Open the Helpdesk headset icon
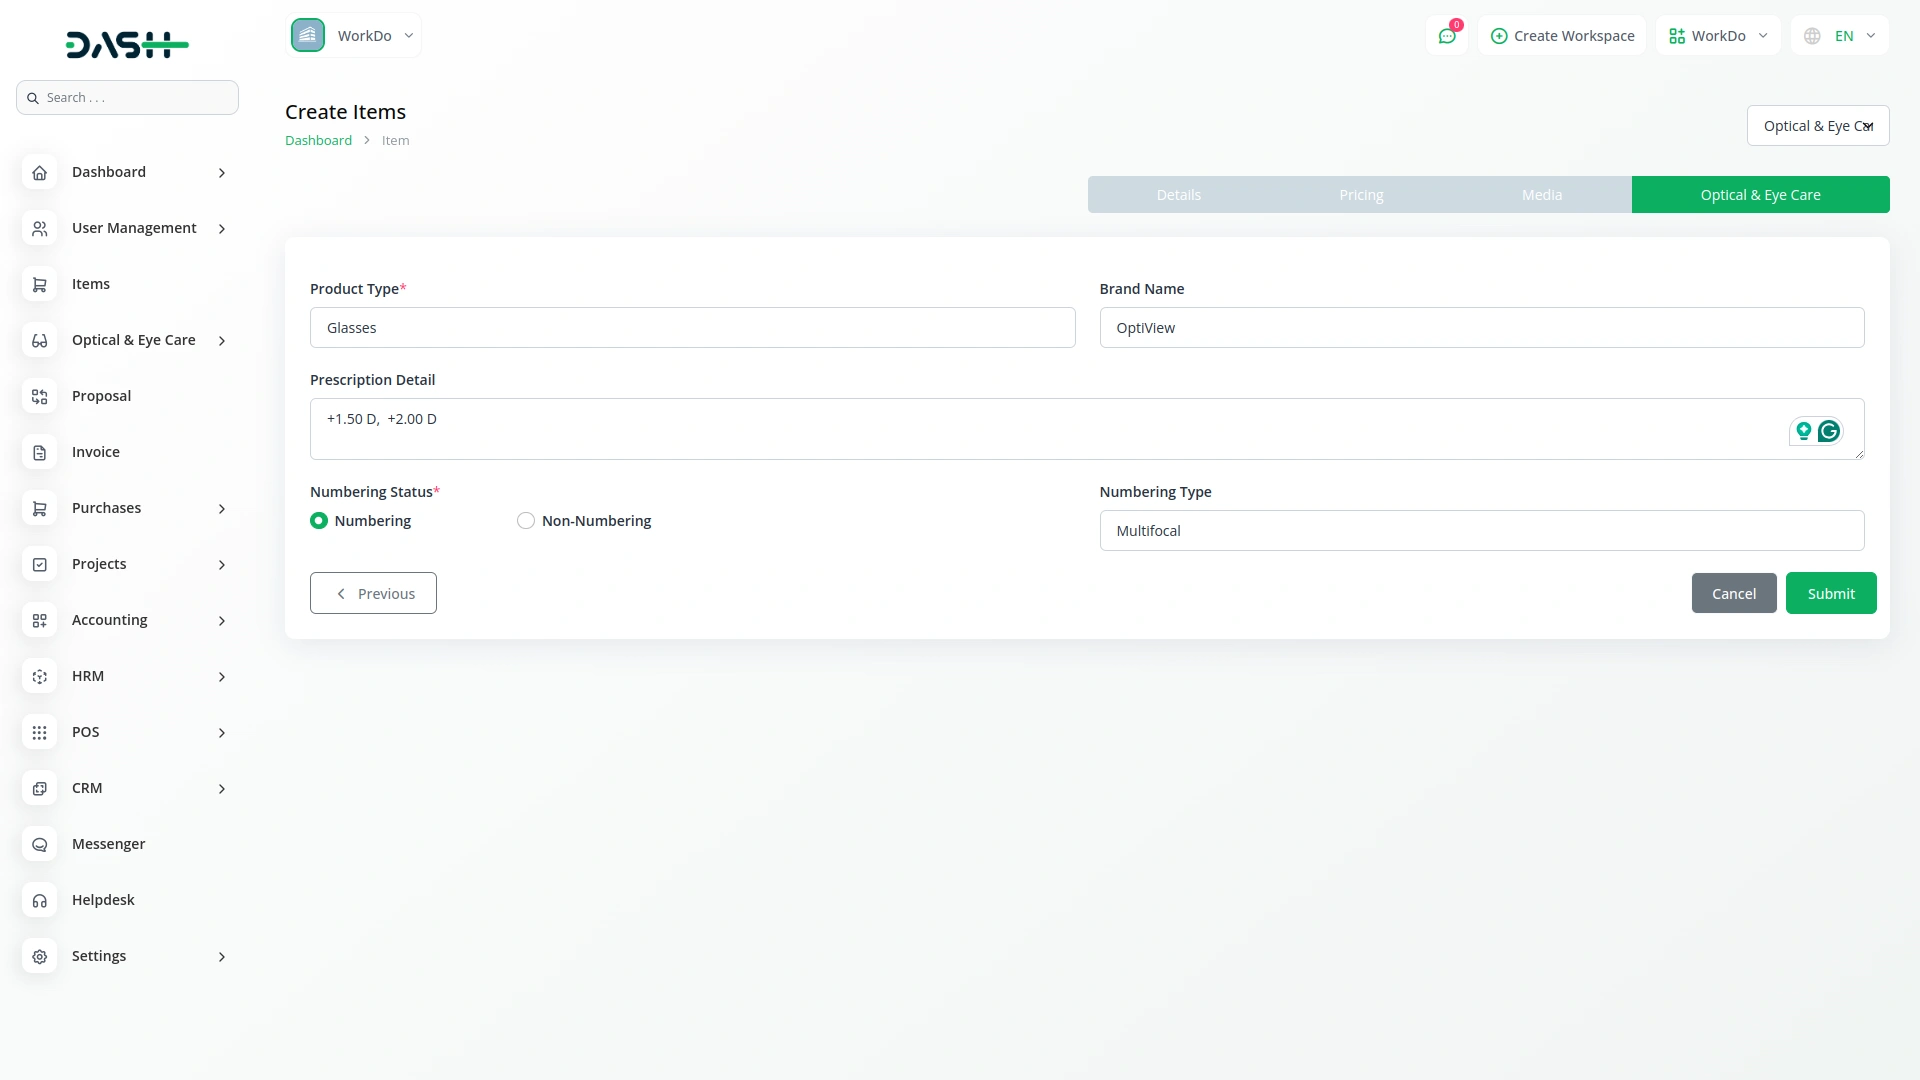 (x=39, y=900)
